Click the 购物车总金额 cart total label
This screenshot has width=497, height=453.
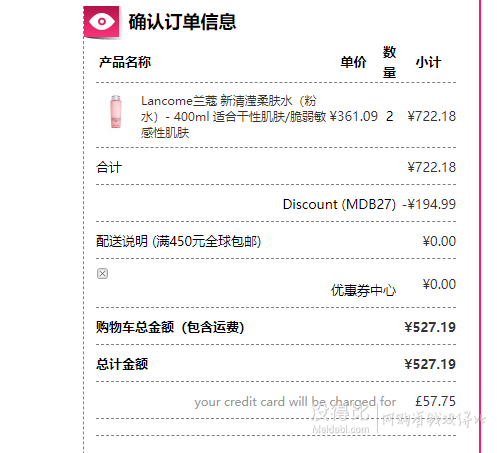[170, 327]
